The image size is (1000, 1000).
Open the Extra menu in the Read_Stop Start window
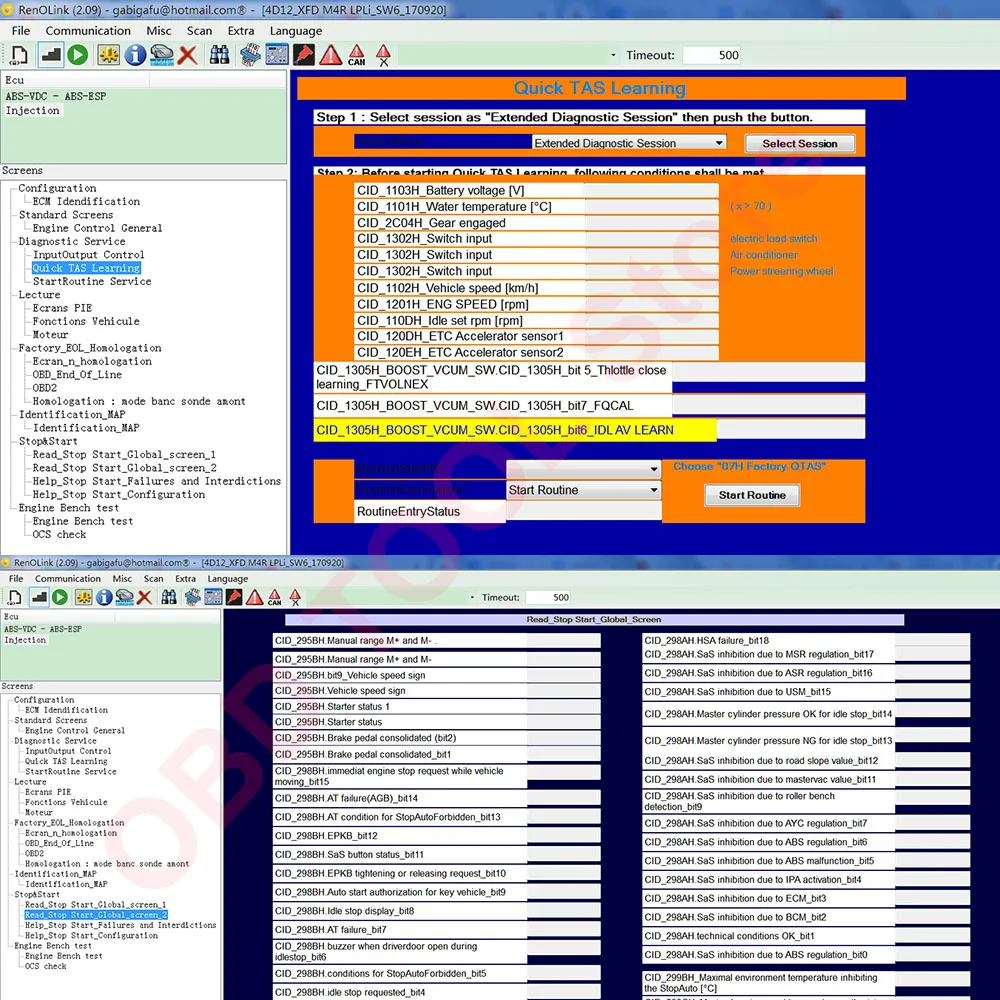pos(186,578)
